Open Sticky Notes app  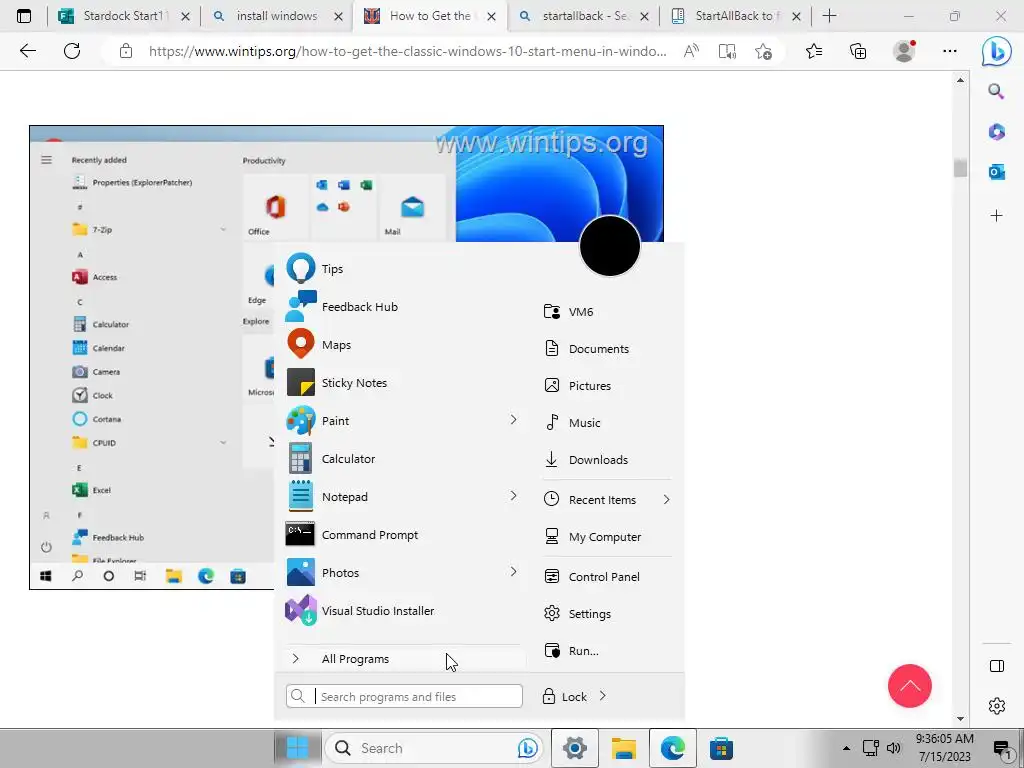pyautogui.click(x=402, y=383)
